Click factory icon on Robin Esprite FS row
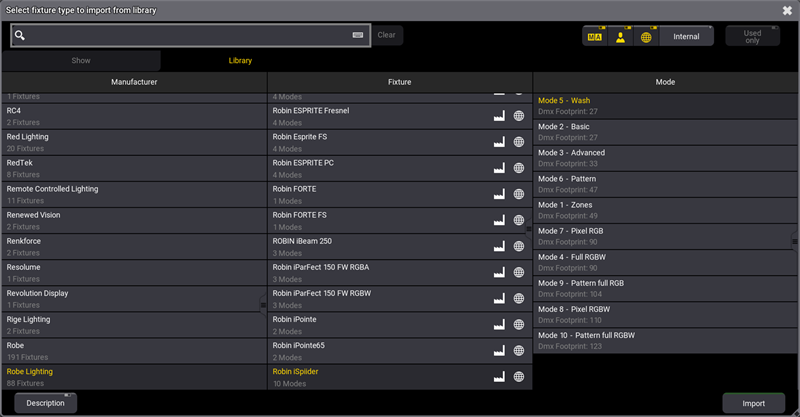Image resolution: width=800 pixels, height=417 pixels. [x=498, y=142]
